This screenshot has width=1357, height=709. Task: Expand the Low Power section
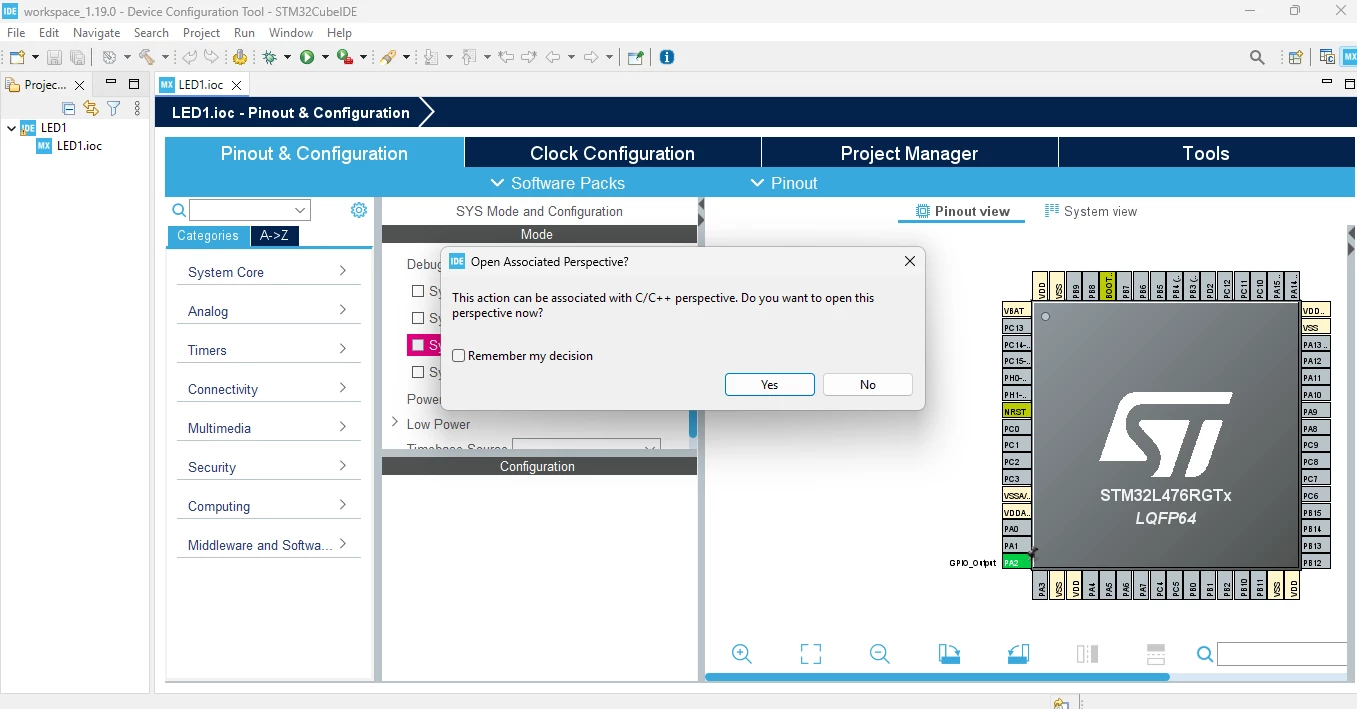tap(395, 423)
